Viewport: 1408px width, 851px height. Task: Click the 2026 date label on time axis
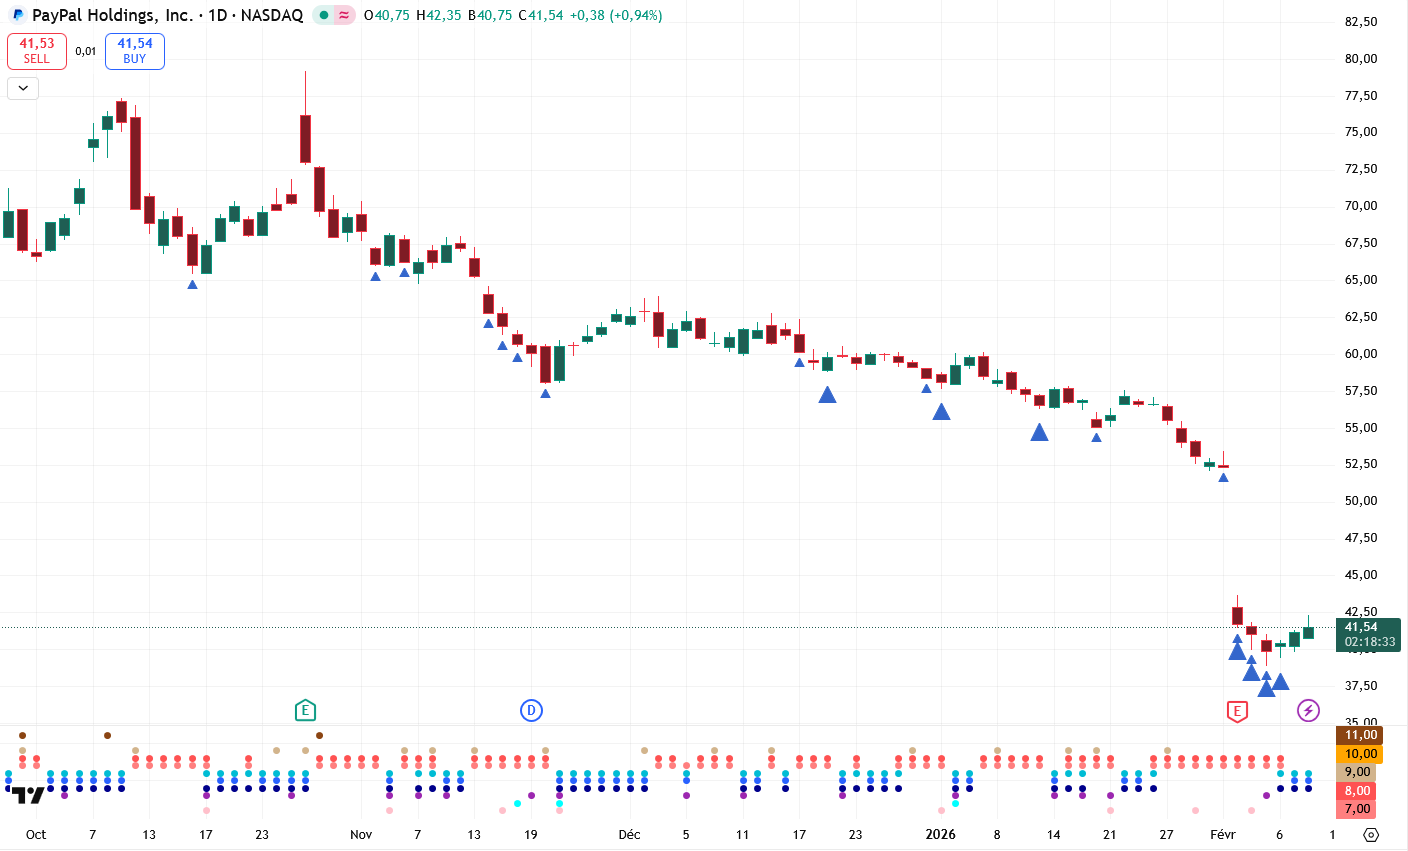(x=940, y=834)
